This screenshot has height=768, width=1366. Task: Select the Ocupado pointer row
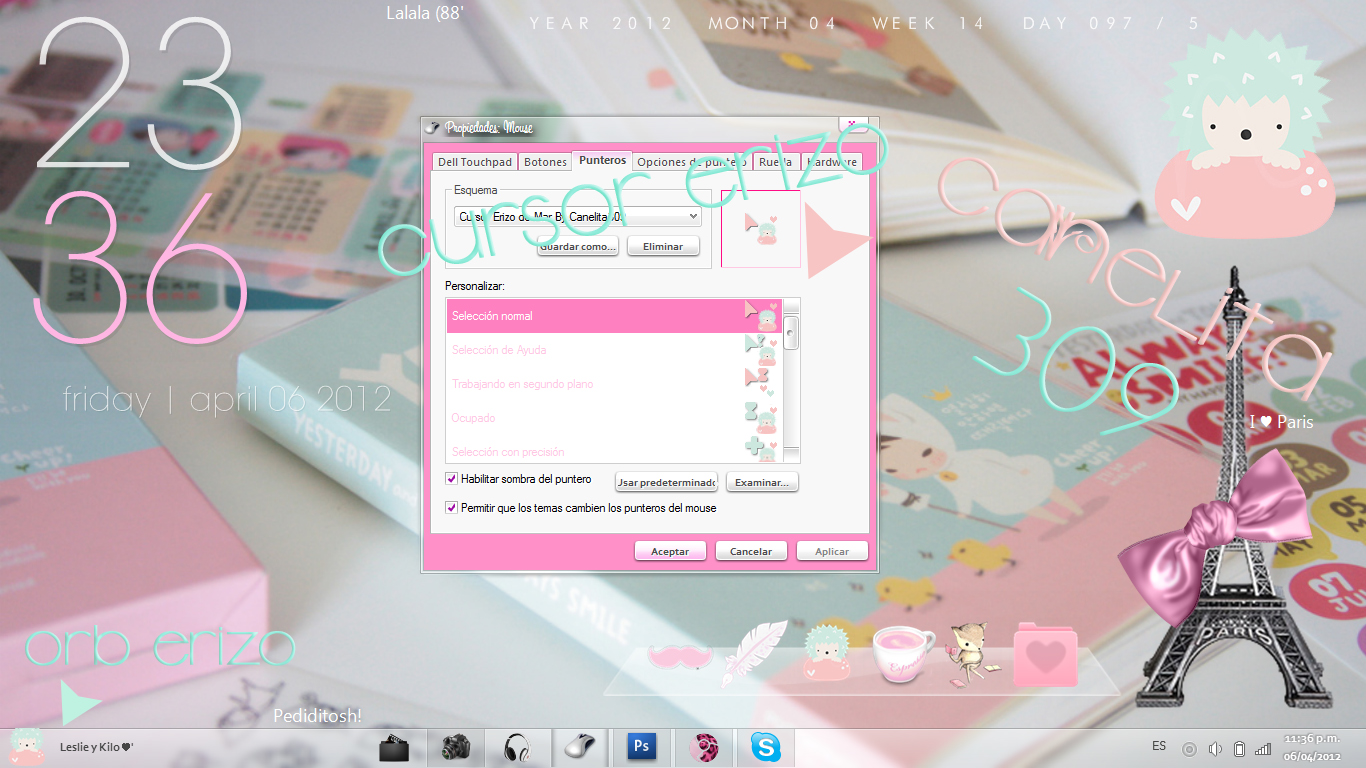614,418
